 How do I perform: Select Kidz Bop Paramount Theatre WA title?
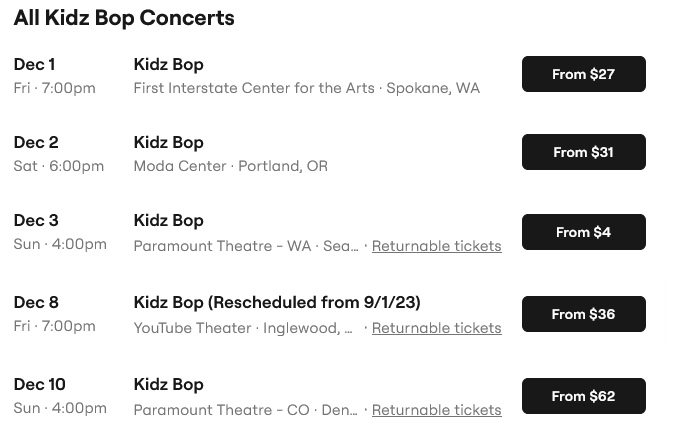coord(168,220)
